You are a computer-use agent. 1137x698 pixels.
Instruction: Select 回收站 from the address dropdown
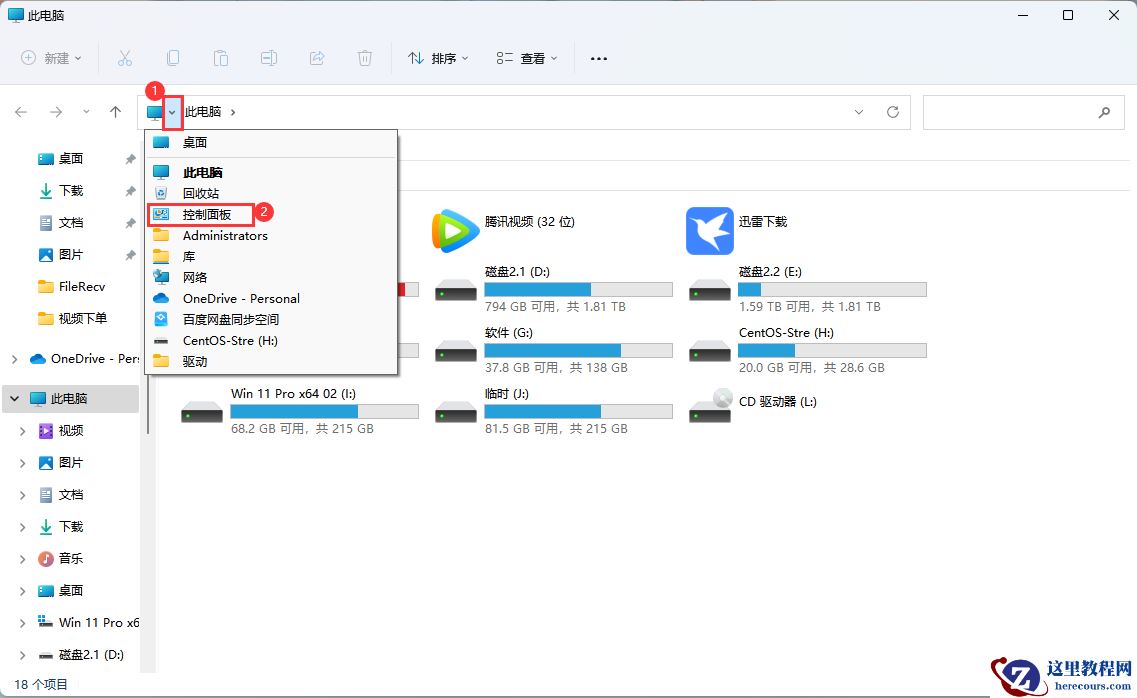tap(200, 192)
